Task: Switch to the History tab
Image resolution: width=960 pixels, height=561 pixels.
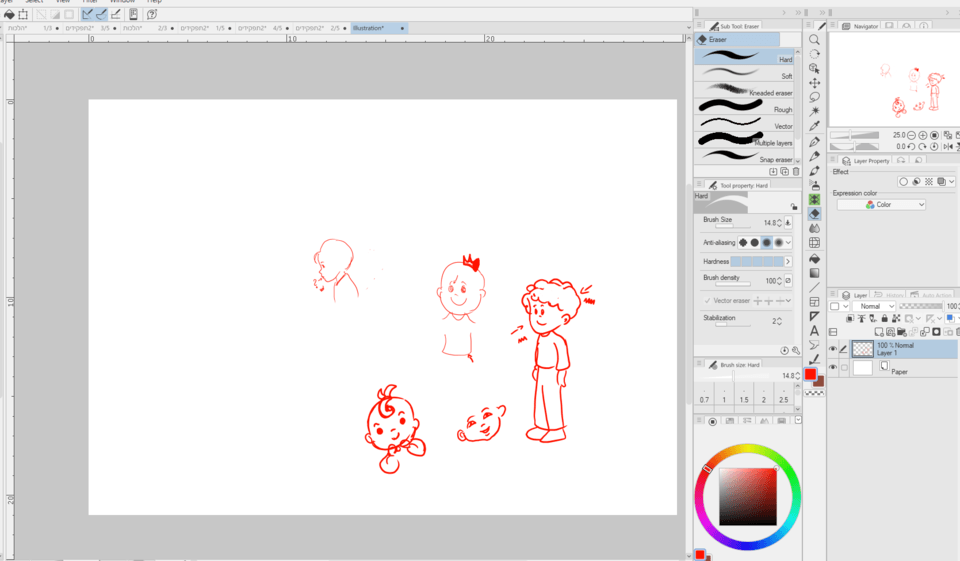Action: click(x=889, y=295)
